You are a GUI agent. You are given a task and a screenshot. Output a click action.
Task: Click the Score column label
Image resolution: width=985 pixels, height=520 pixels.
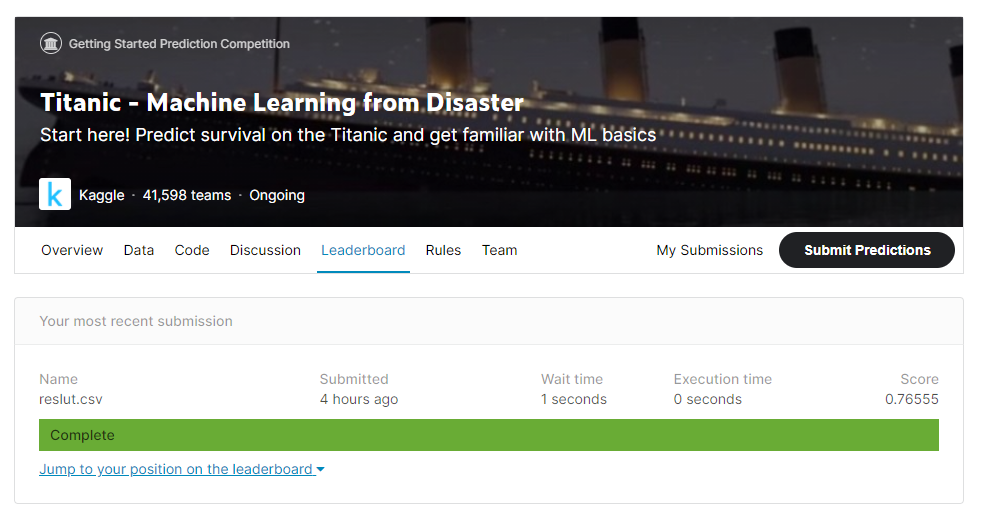click(919, 379)
